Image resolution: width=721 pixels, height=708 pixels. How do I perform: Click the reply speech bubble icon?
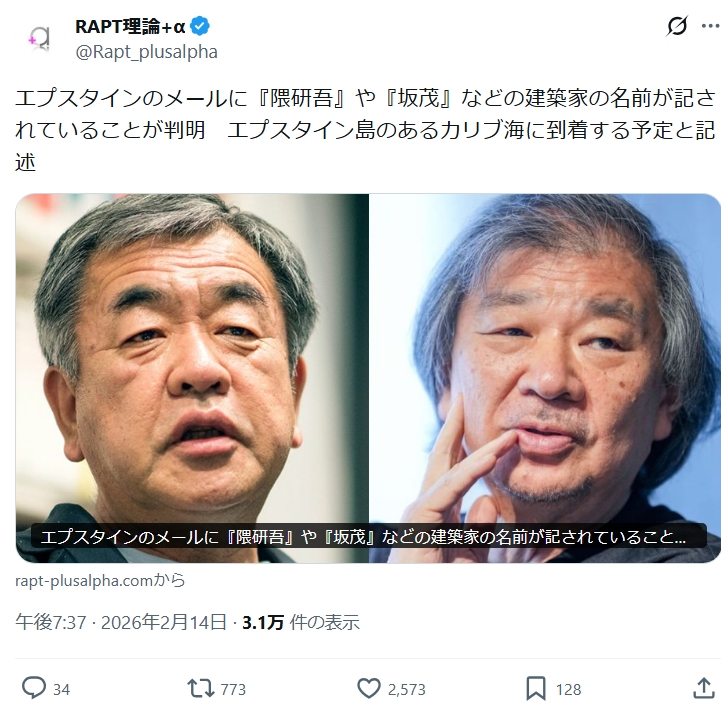[34, 688]
